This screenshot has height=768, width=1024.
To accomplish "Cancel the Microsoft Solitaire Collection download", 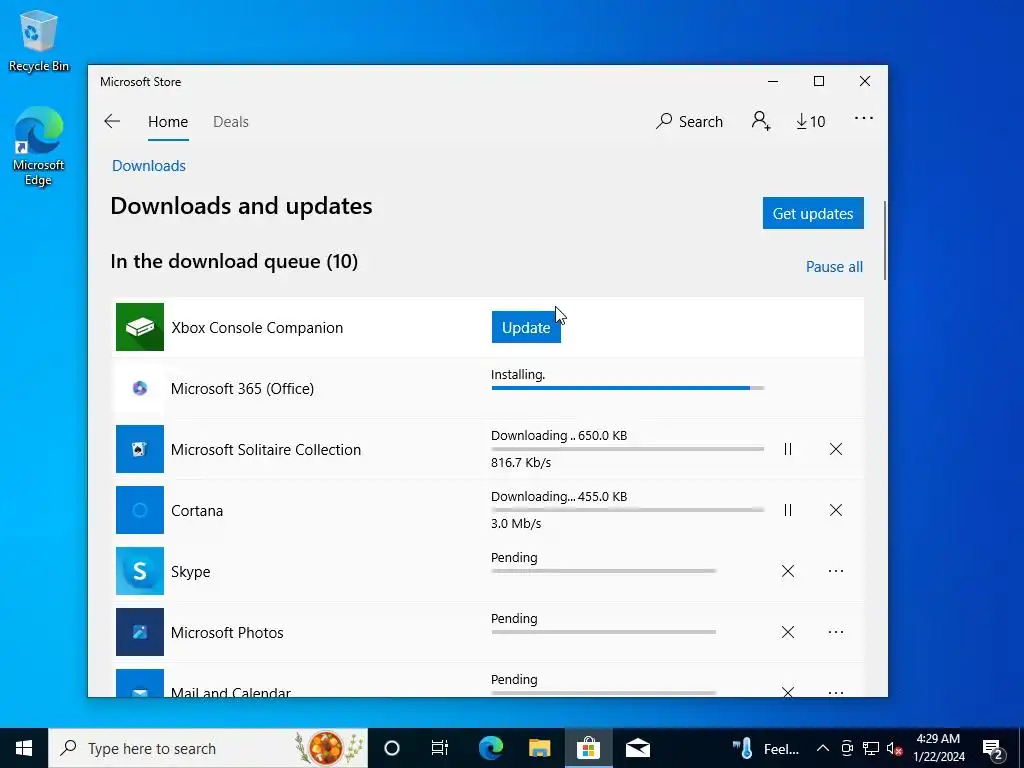I will [x=836, y=449].
